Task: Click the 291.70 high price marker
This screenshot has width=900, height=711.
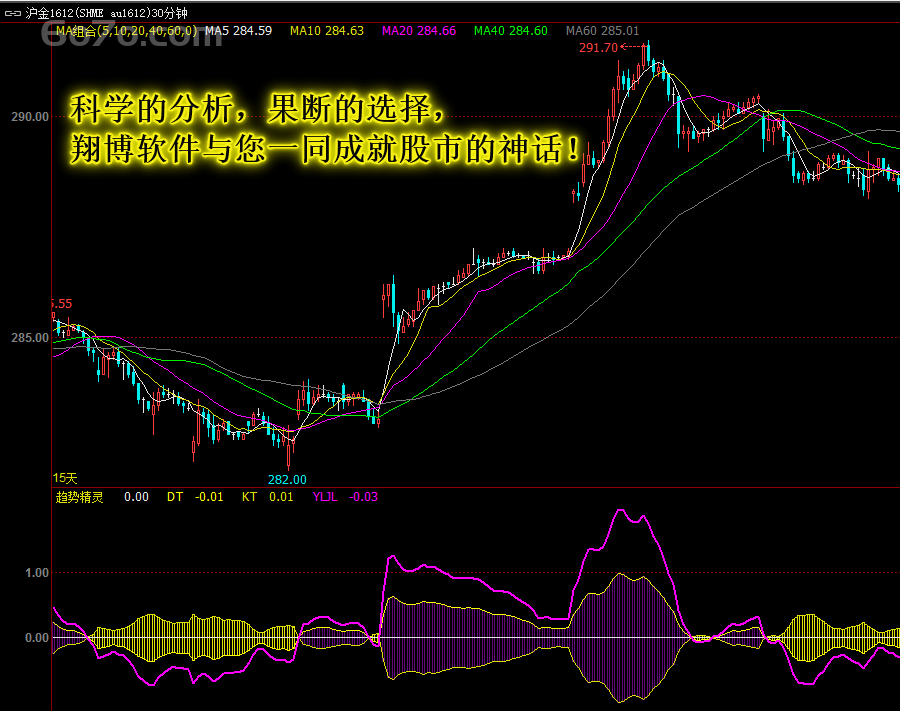Action: click(x=598, y=48)
